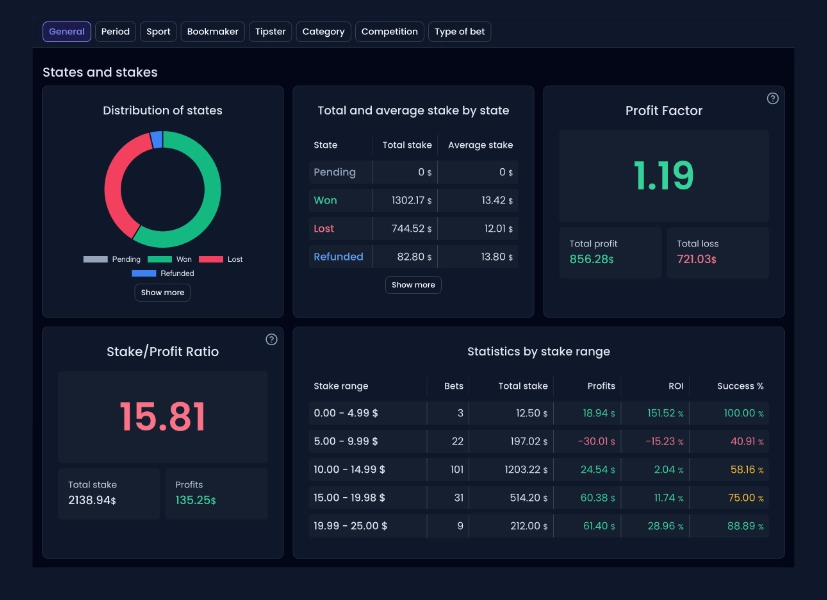Switch to the Period tab
The image size is (827, 600).
115,32
